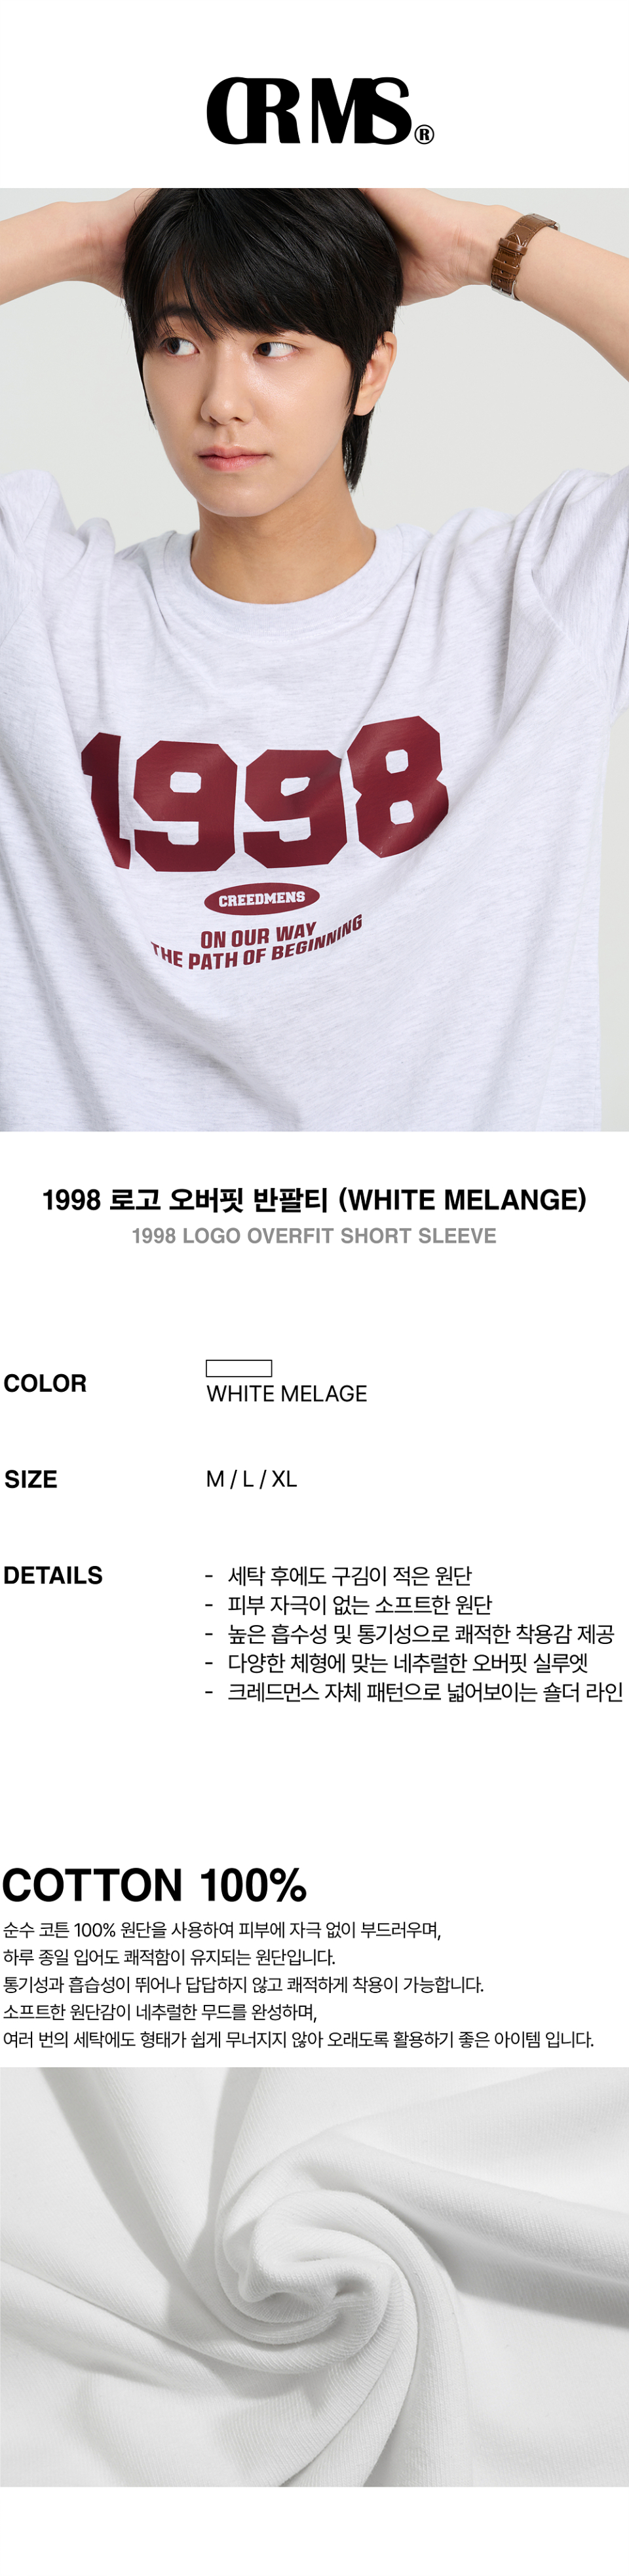Click the CRMS brand logo
The width and height of the screenshot is (629, 2576).
click(x=309, y=111)
